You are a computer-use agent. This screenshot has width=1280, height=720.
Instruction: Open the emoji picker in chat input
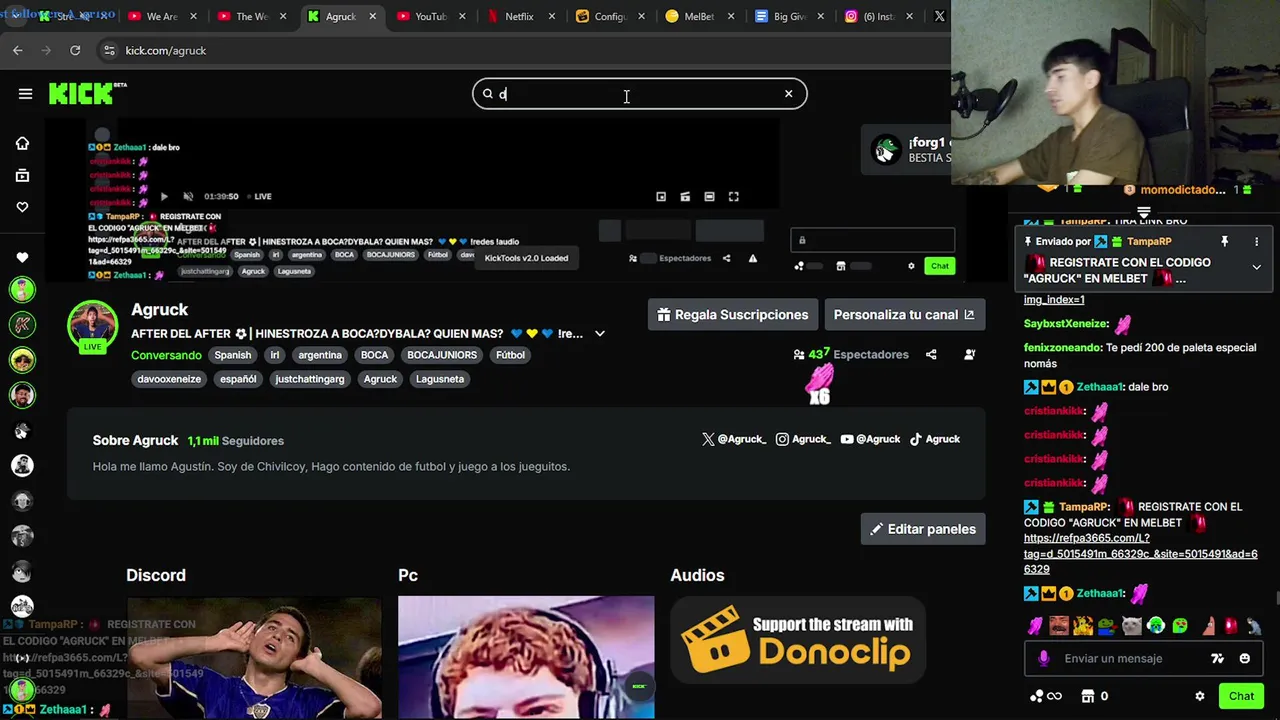point(1244,658)
